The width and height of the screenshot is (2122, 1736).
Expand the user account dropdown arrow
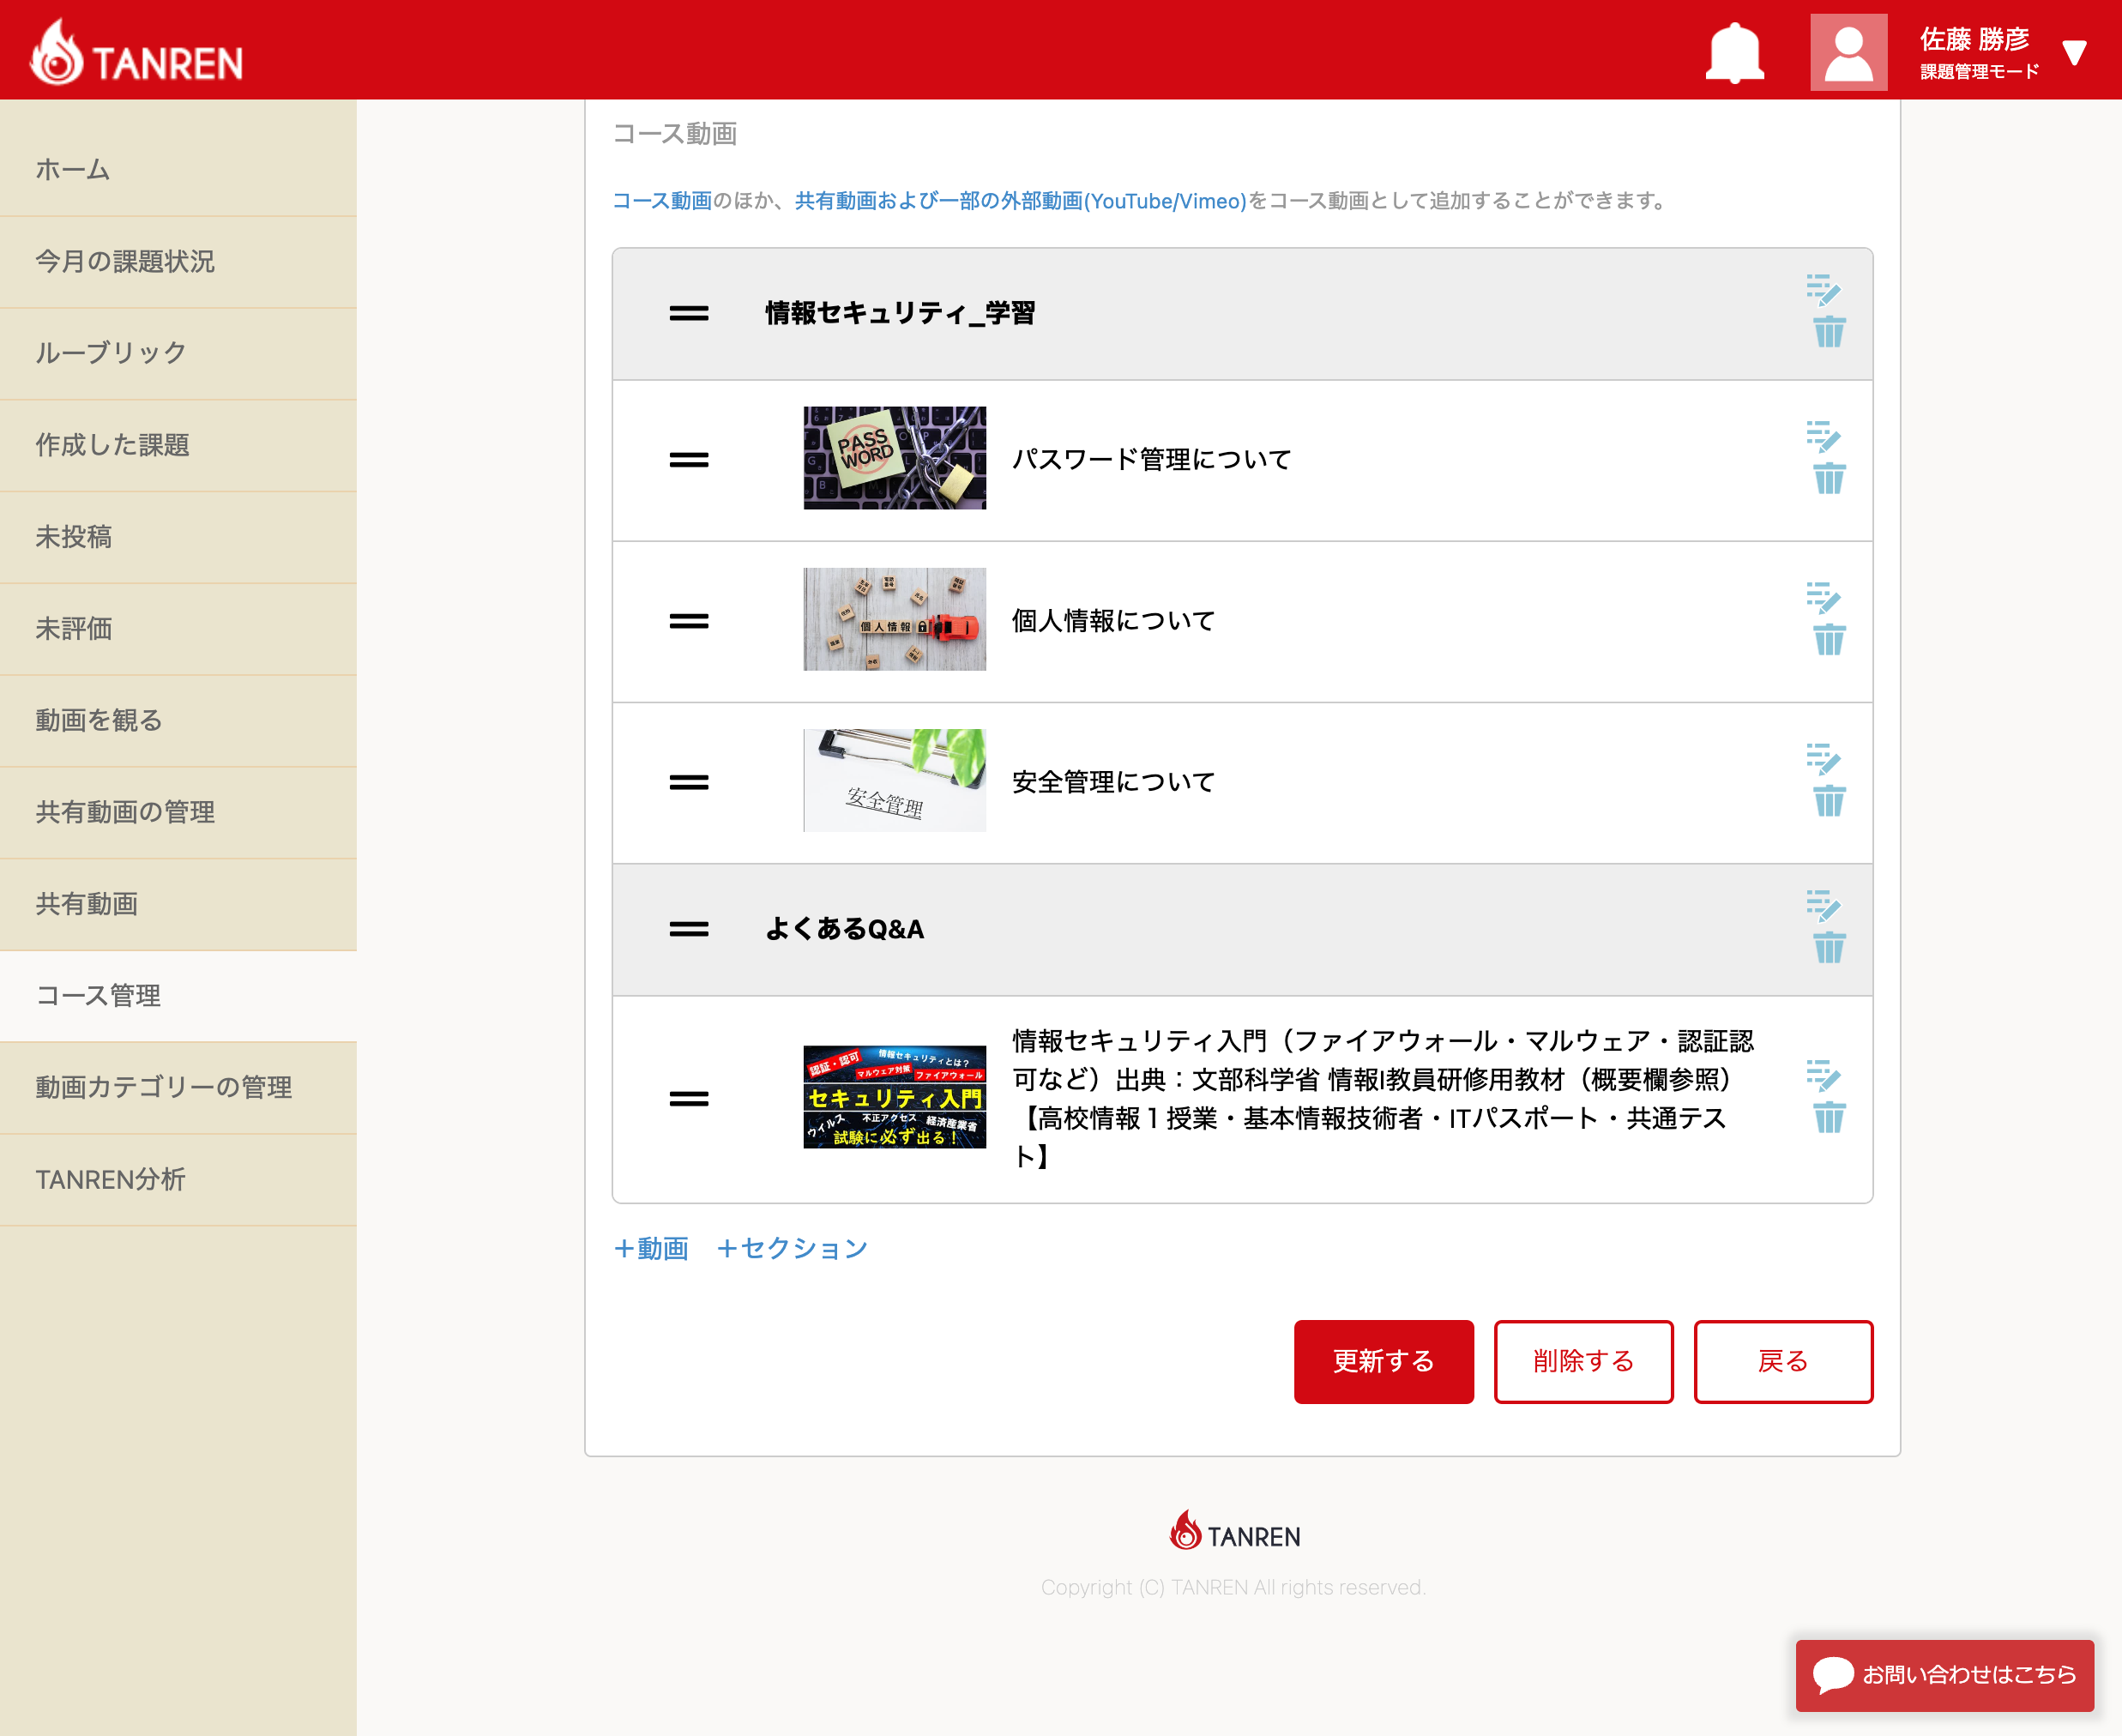2074,52
